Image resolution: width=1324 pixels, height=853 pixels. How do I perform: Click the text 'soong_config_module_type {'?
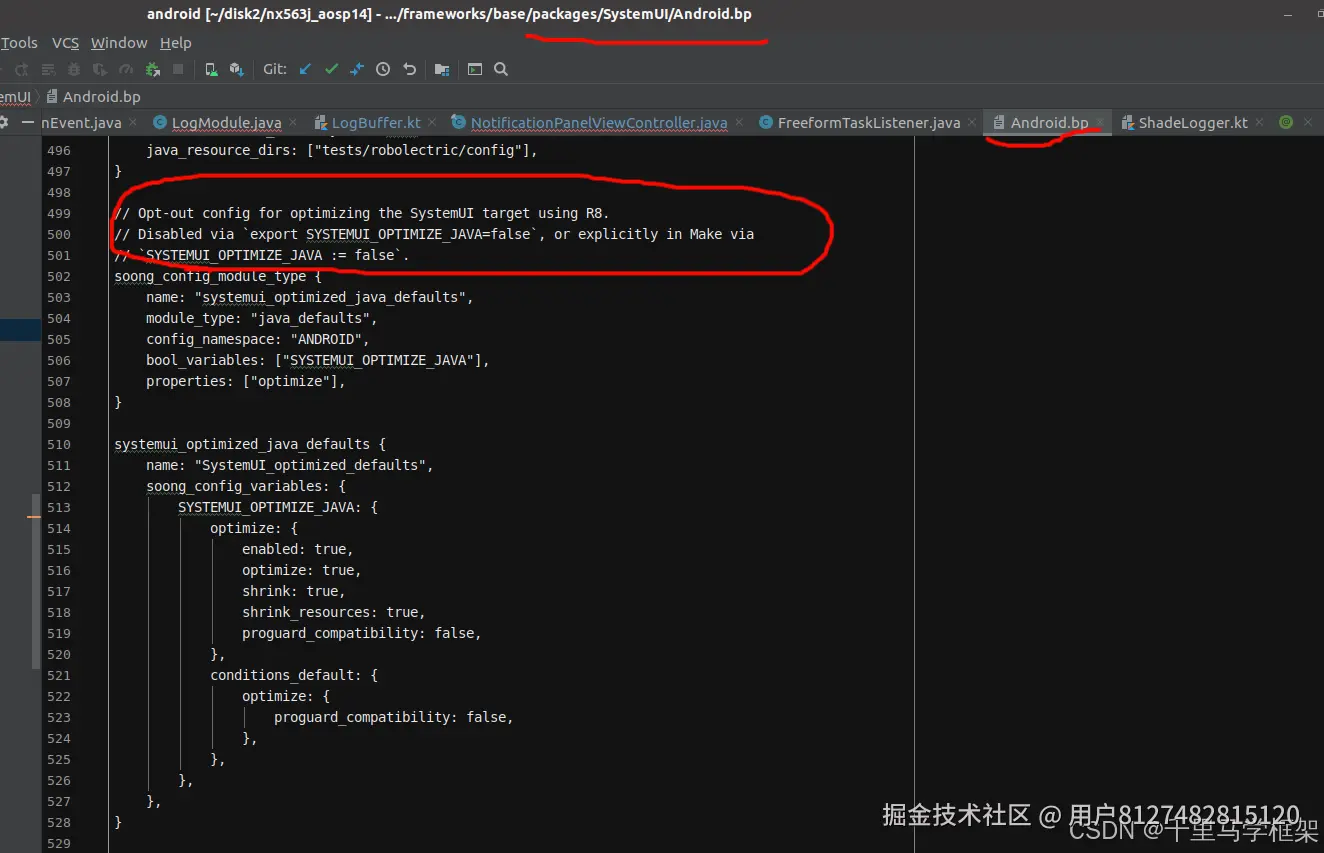(x=217, y=276)
